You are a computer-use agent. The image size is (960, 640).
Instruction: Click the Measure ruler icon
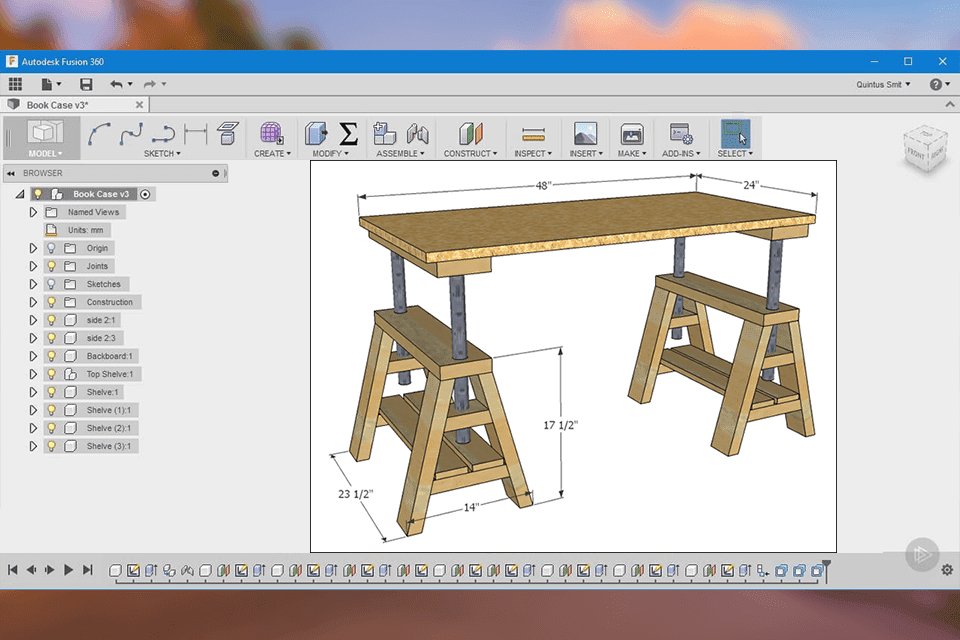click(533, 134)
